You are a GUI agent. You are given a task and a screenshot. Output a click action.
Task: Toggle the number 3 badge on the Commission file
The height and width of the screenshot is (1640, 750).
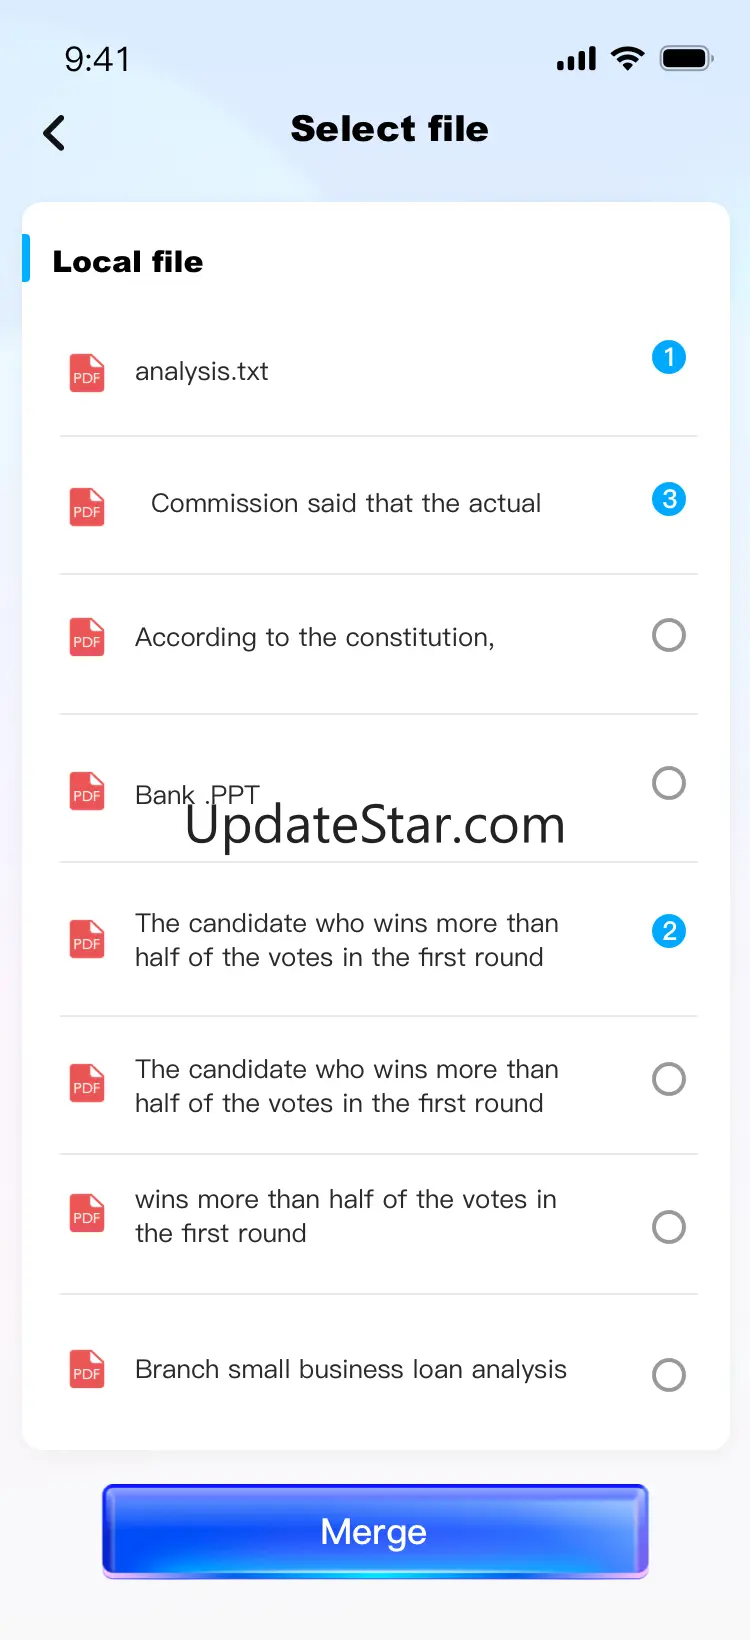(669, 499)
